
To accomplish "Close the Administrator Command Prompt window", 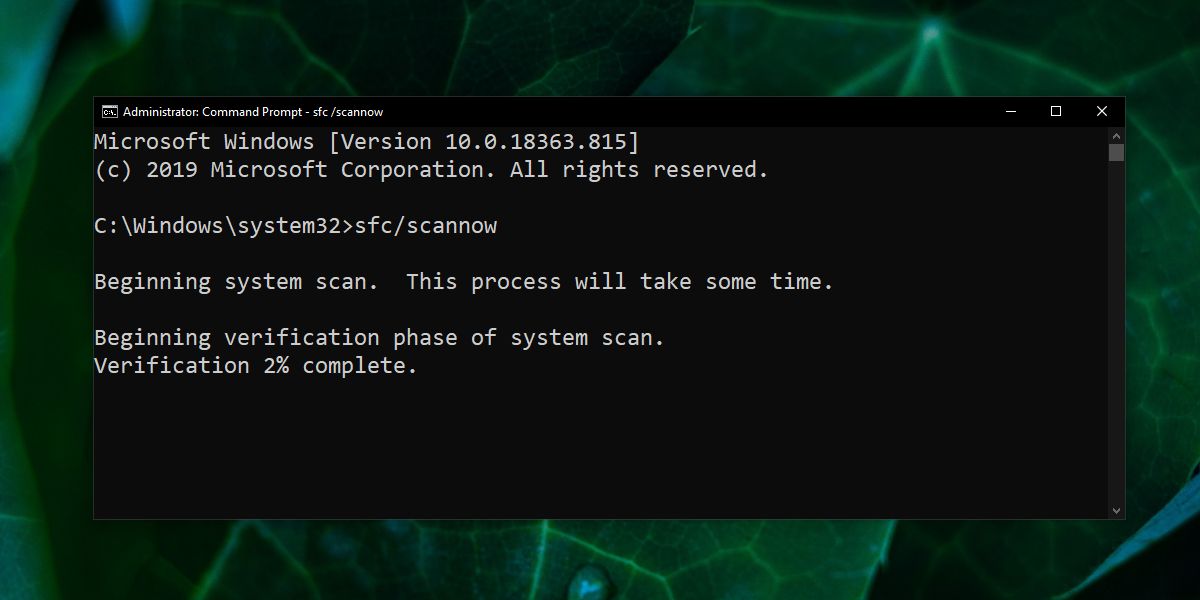I will [1102, 112].
